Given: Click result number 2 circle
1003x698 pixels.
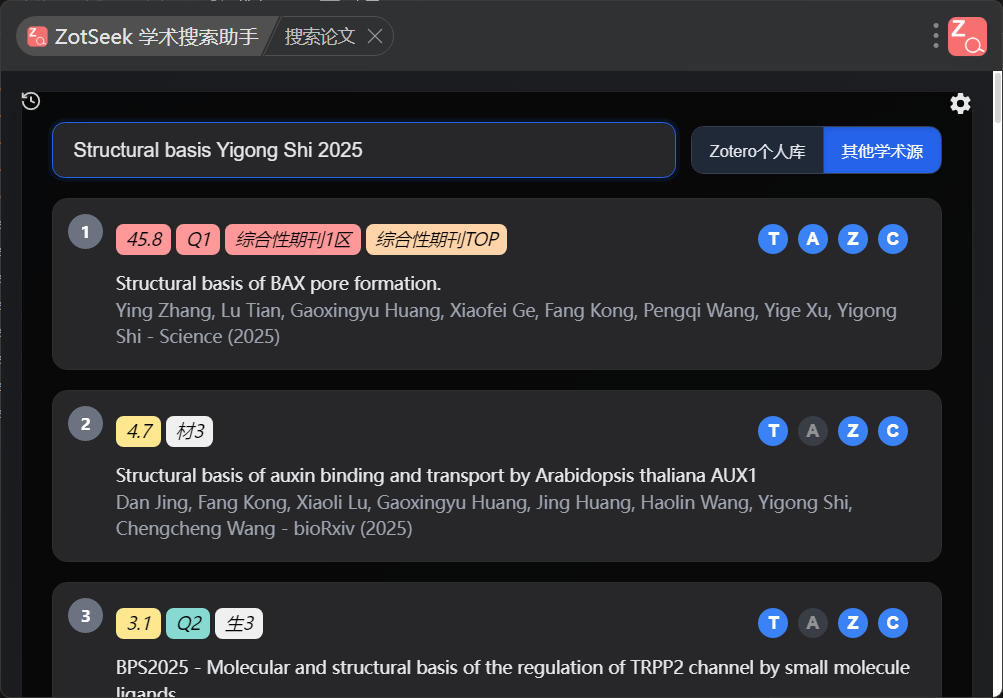Looking at the screenshot, I should [x=86, y=424].
